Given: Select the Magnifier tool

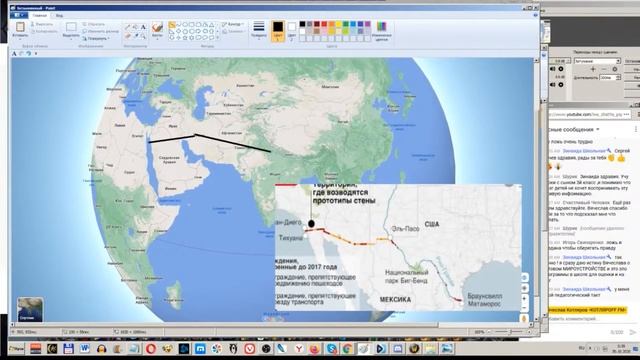Looking at the screenshot, I should 143,36.
